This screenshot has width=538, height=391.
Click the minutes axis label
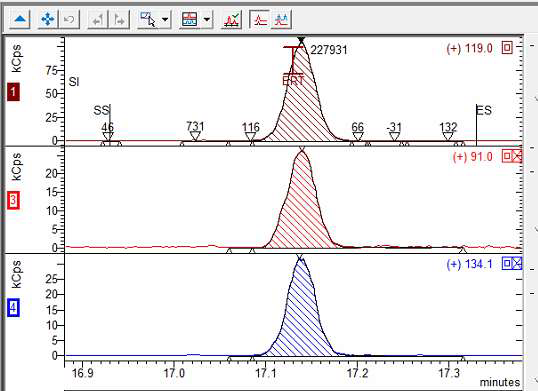point(500,382)
